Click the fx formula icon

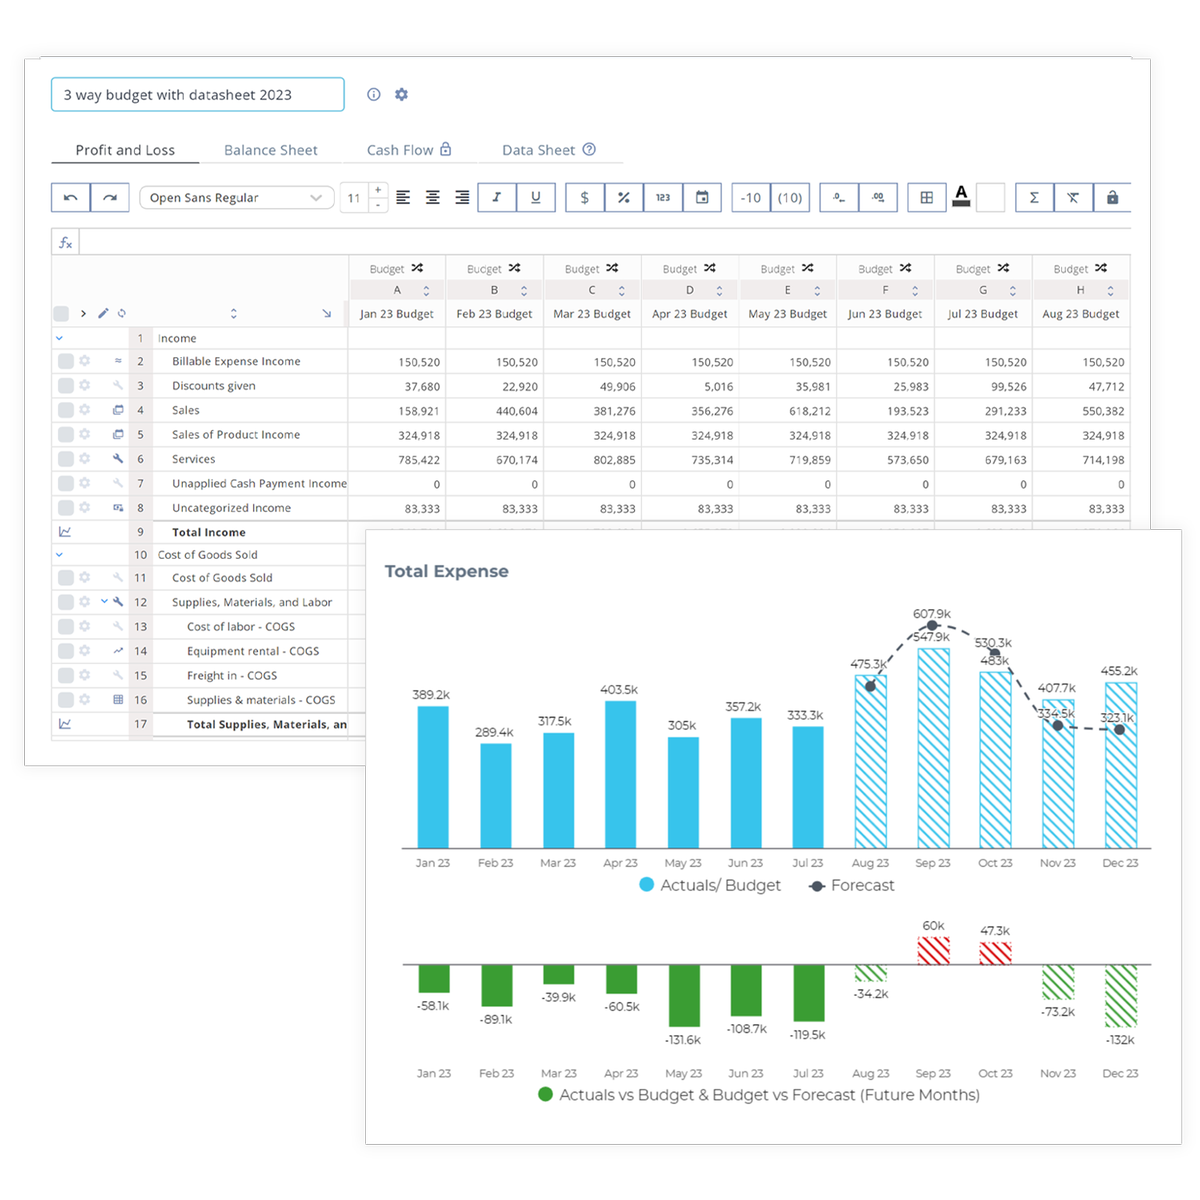tap(65, 242)
